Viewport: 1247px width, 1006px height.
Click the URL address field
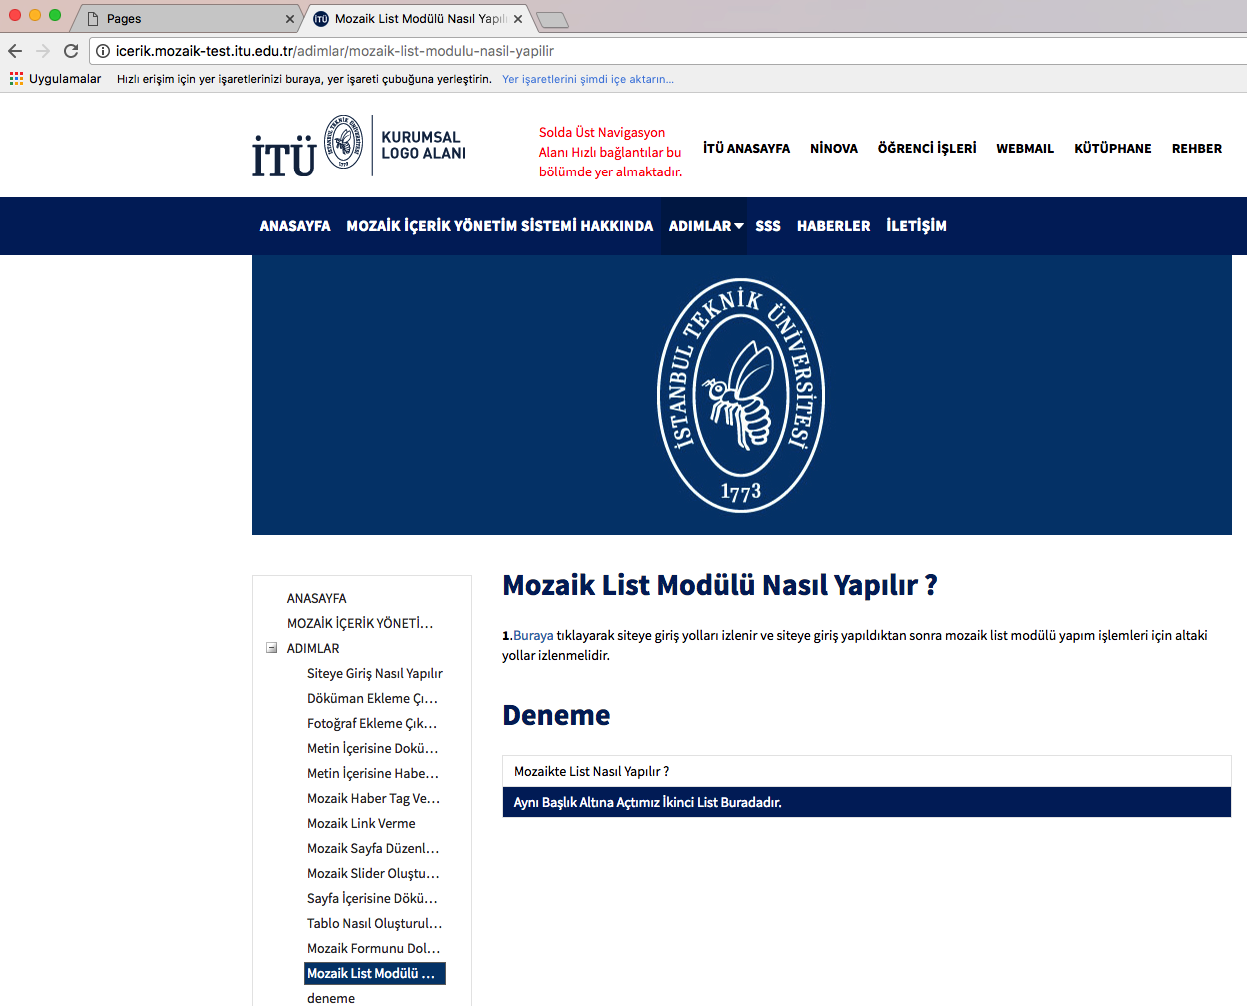(x=668, y=51)
